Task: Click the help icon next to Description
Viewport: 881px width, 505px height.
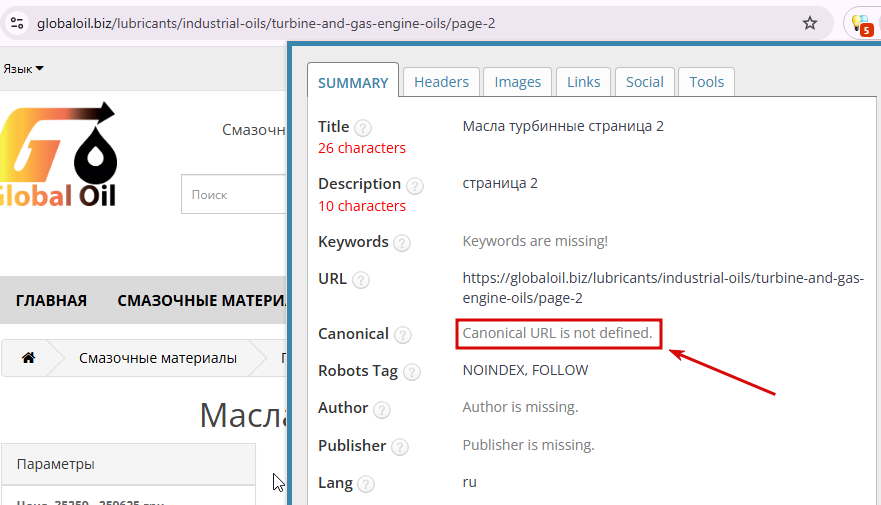Action: [415, 185]
